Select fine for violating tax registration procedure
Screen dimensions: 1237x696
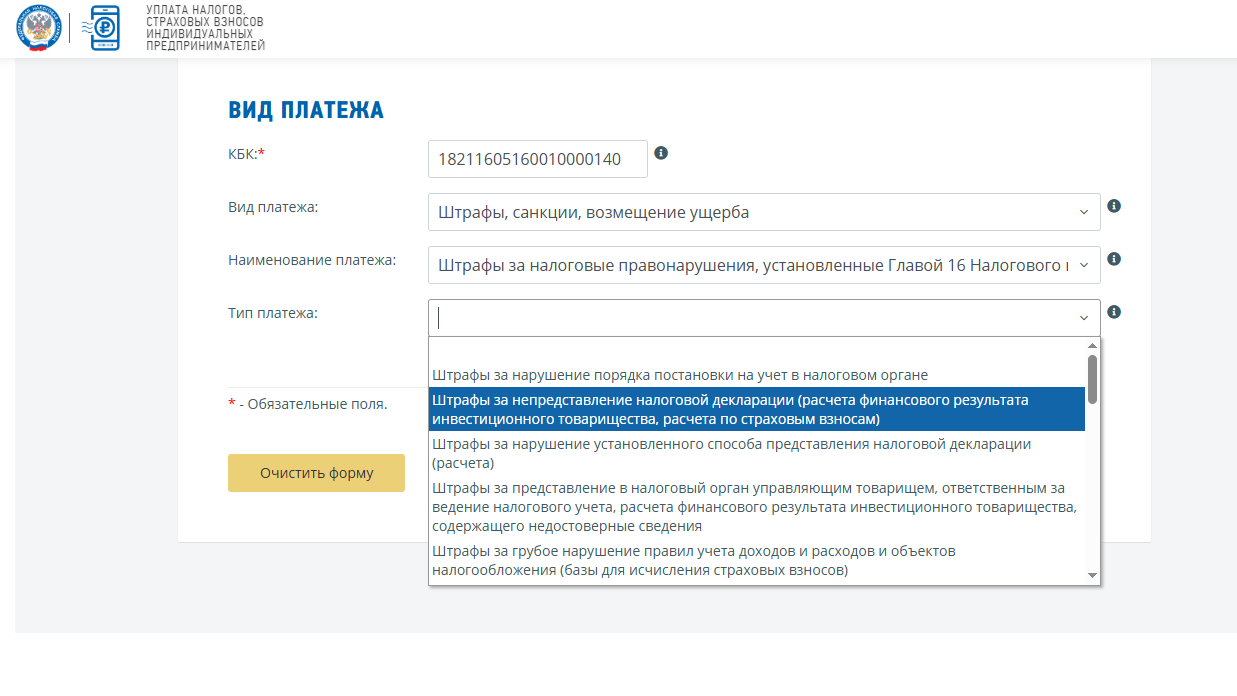tap(680, 375)
